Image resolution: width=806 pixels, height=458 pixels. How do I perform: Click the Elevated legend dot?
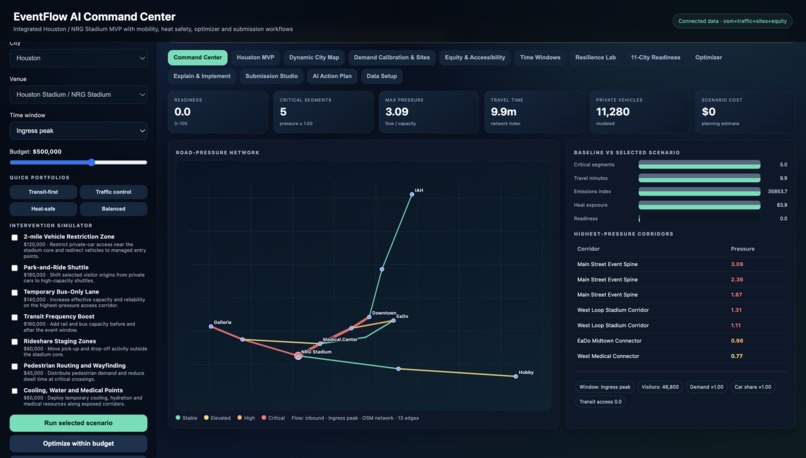[206, 418]
